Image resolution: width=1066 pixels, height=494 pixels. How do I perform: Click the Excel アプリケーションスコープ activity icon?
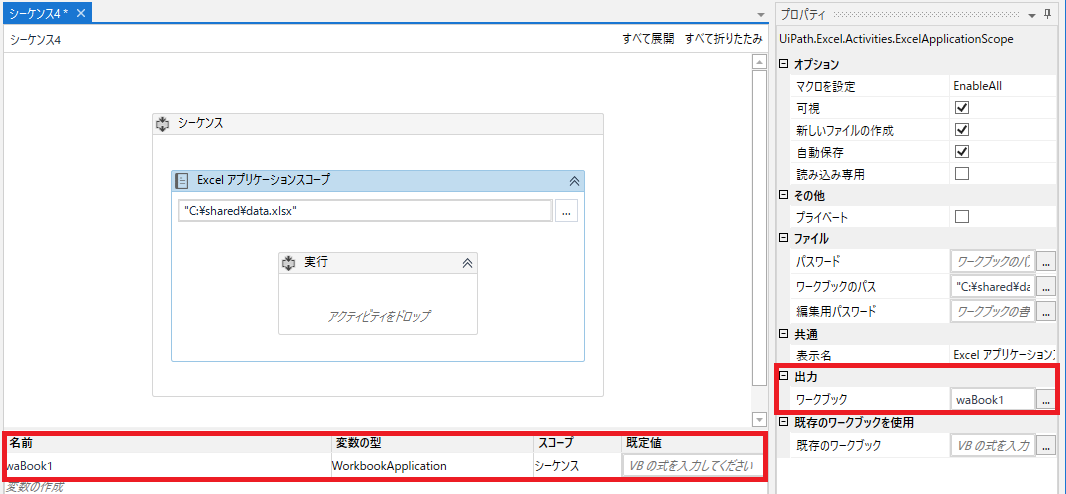pyautogui.click(x=182, y=181)
